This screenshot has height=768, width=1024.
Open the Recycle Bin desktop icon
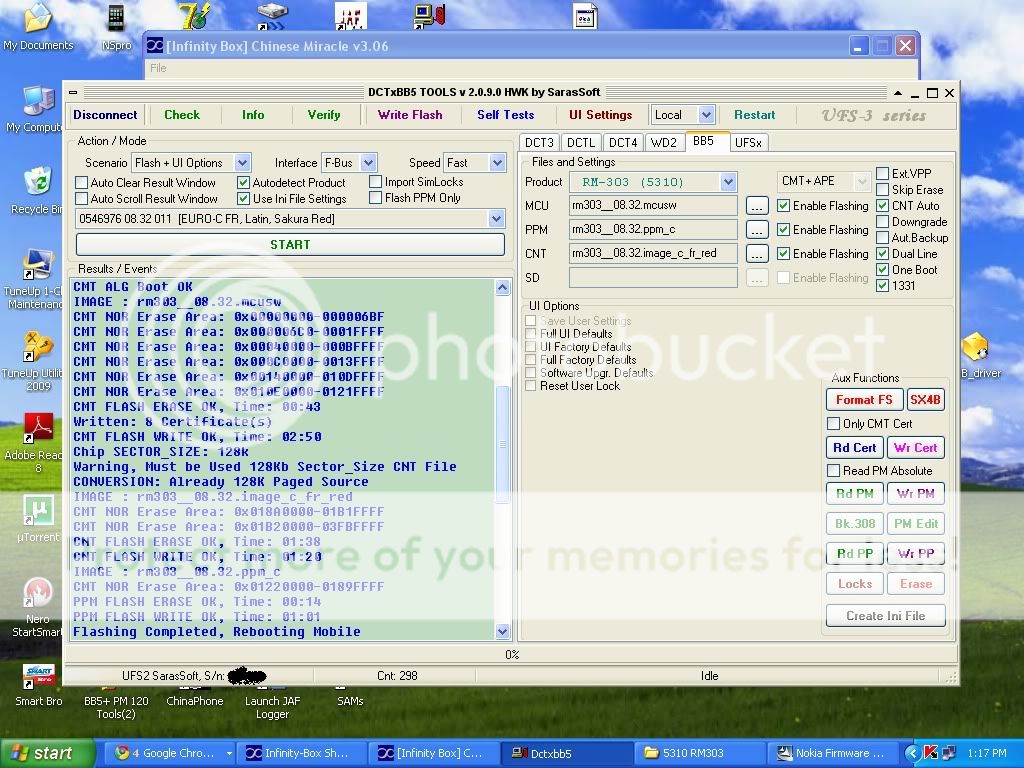point(37,189)
